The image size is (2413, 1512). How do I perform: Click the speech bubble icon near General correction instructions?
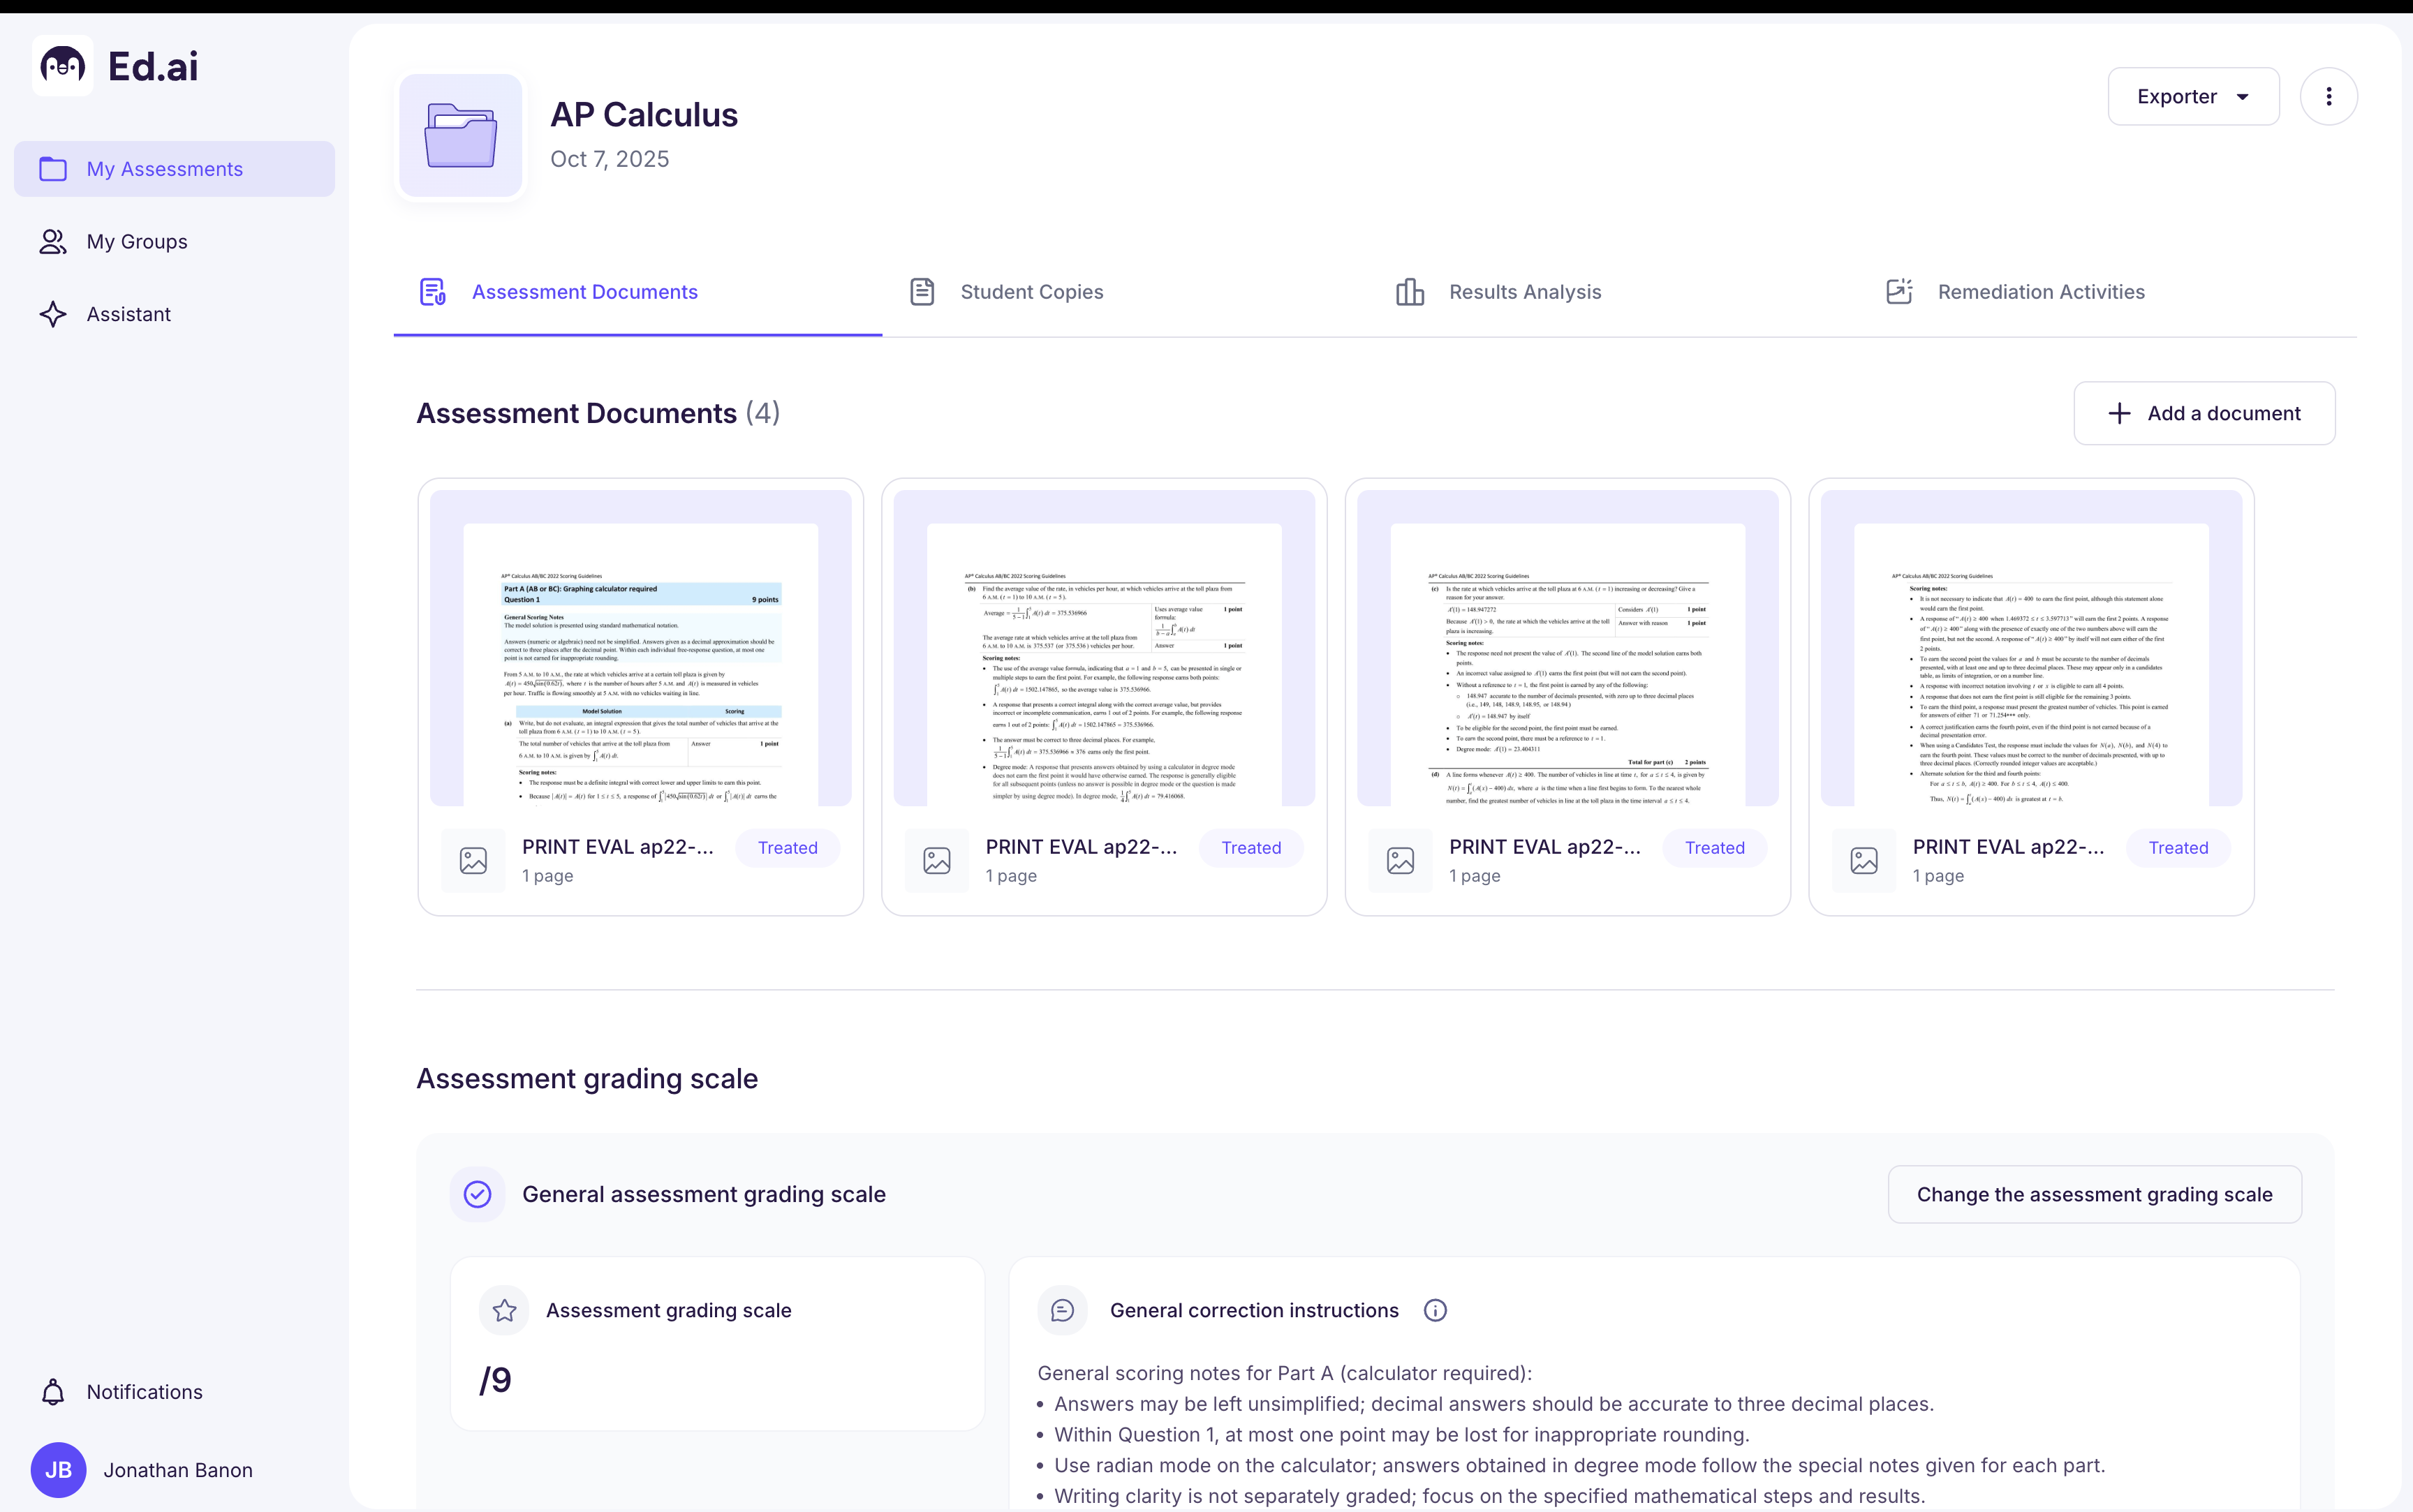pos(1062,1309)
